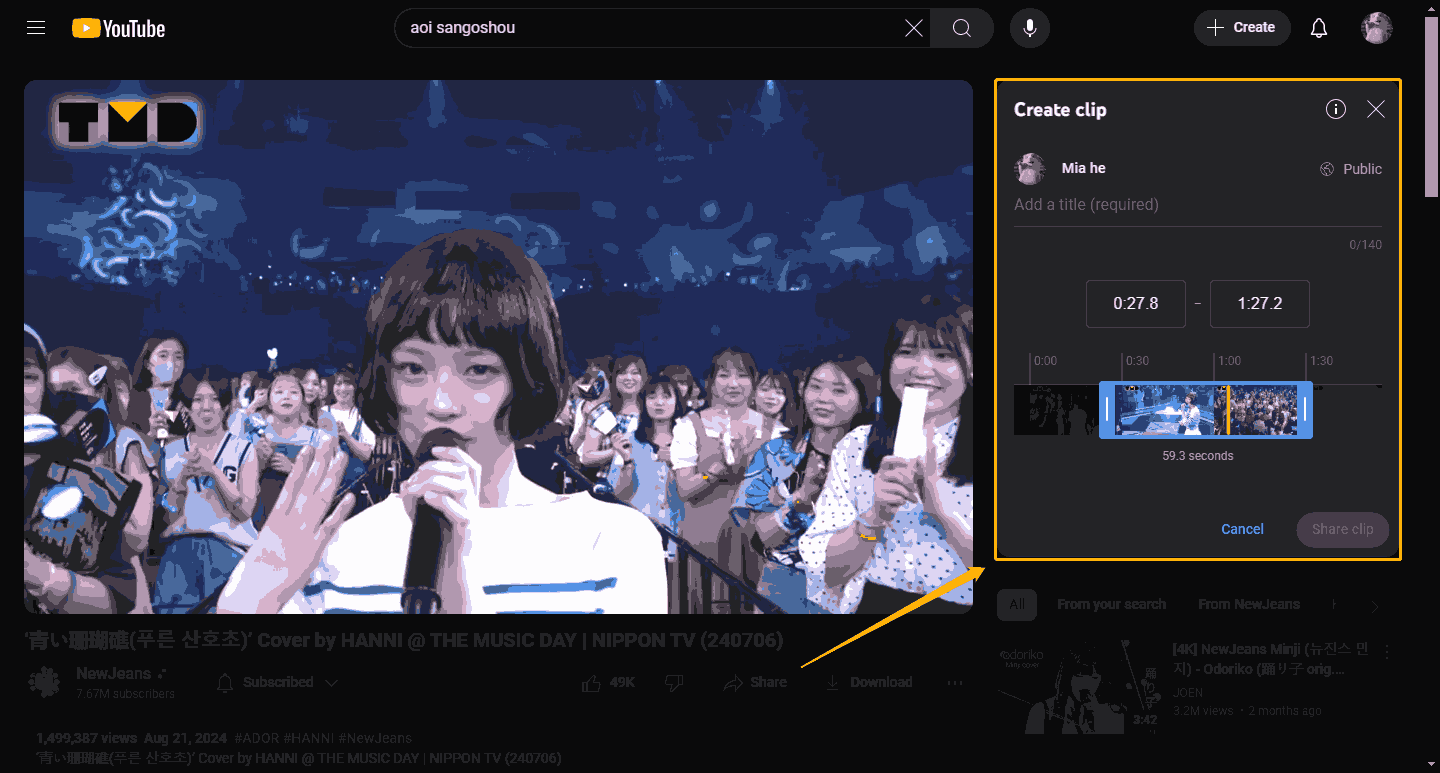Edit the clip start time 0:27.8
The width and height of the screenshot is (1440, 773).
1136,304
